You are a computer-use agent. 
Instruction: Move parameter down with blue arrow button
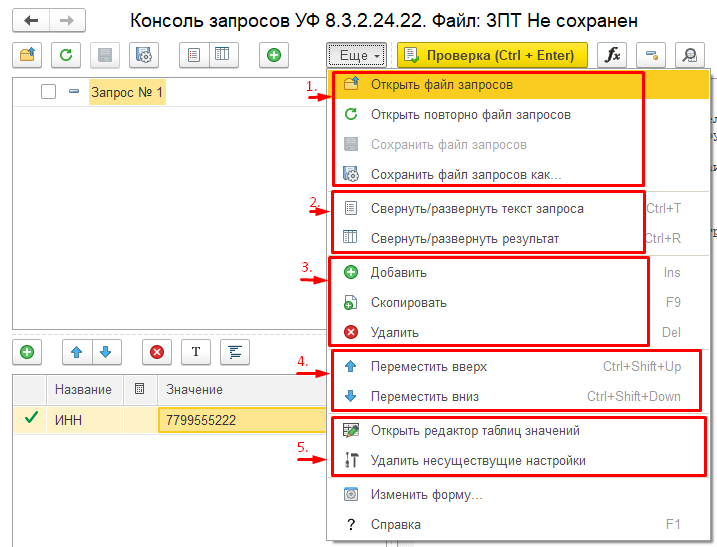(107, 352)
